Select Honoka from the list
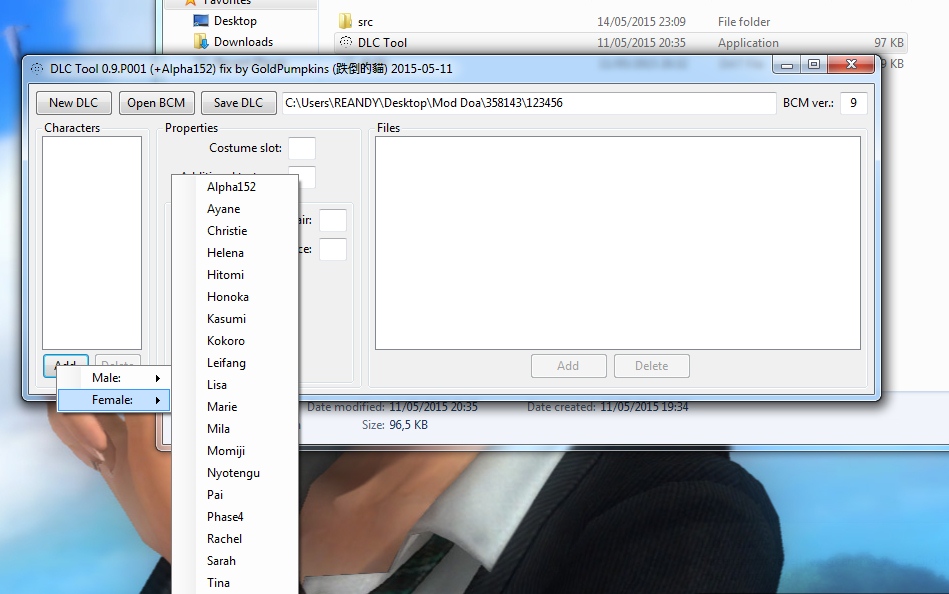The width and height of the screenshot is (949, 594). [x=228, y=297]
